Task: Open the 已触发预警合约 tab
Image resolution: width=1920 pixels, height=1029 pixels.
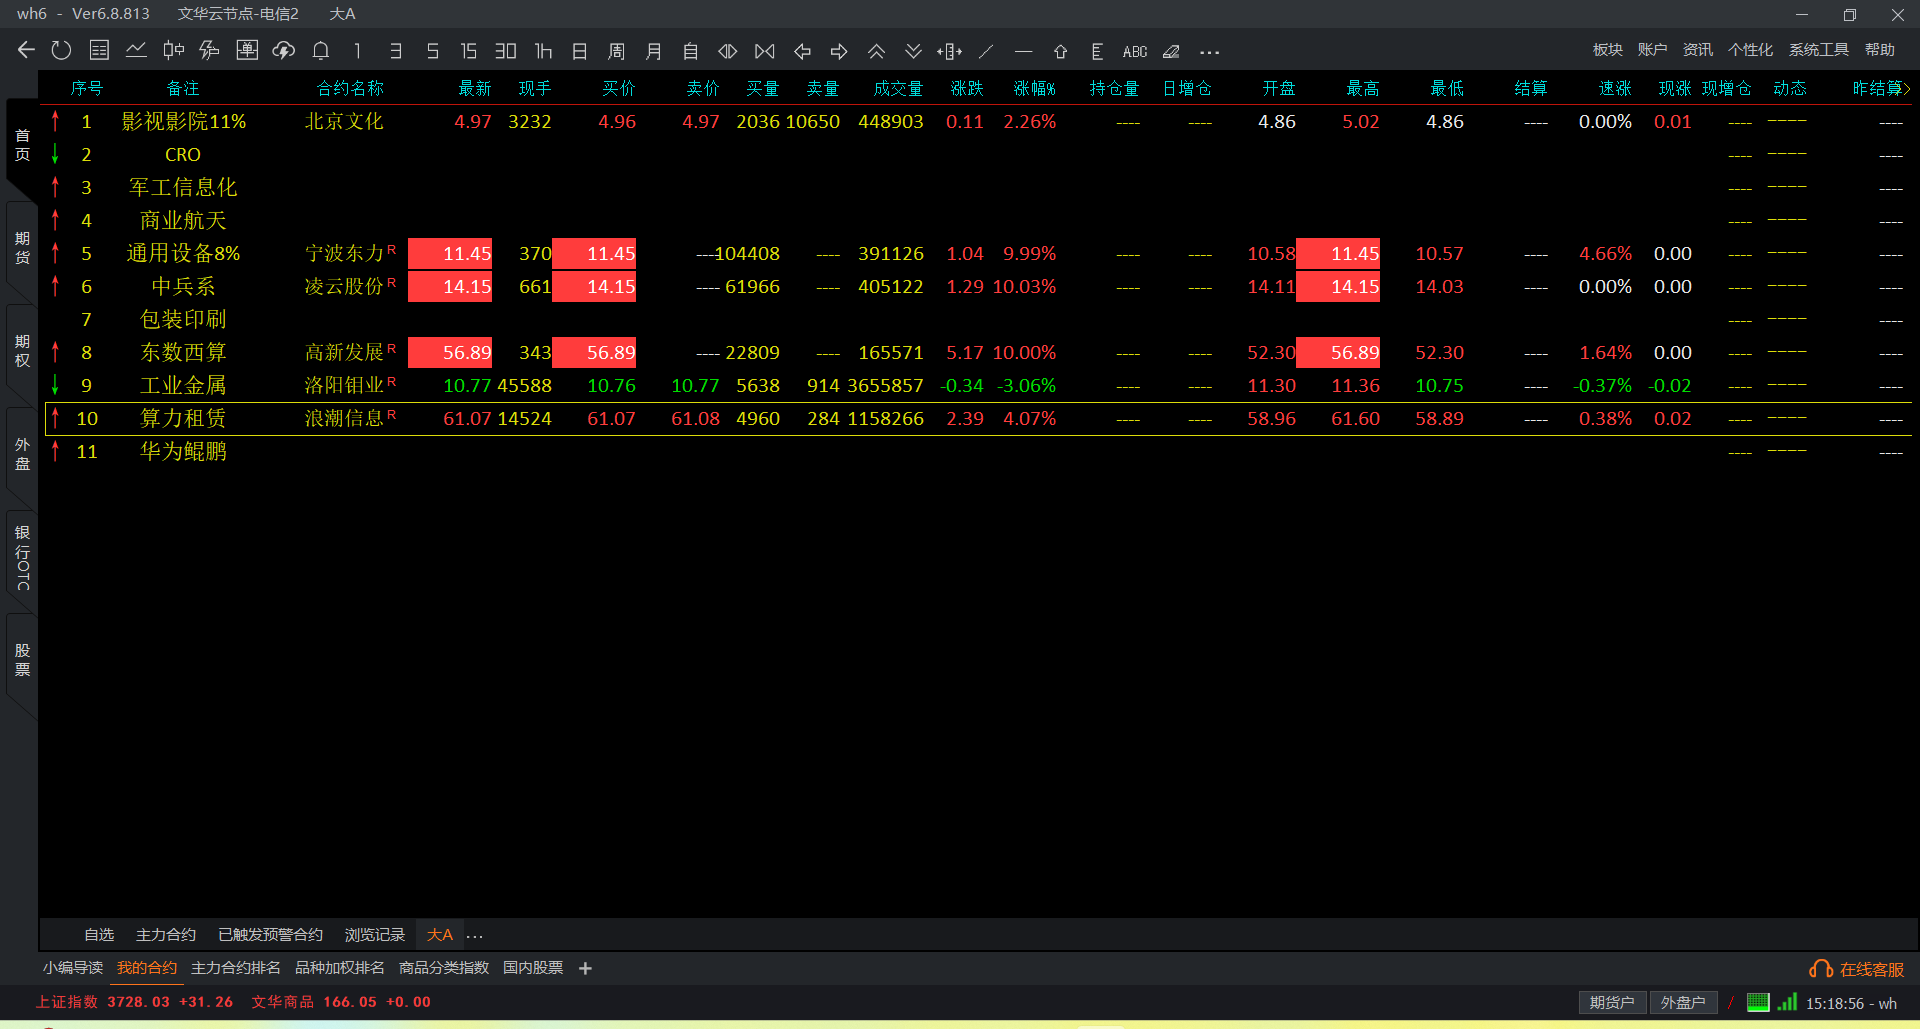Action: (270, 935)
